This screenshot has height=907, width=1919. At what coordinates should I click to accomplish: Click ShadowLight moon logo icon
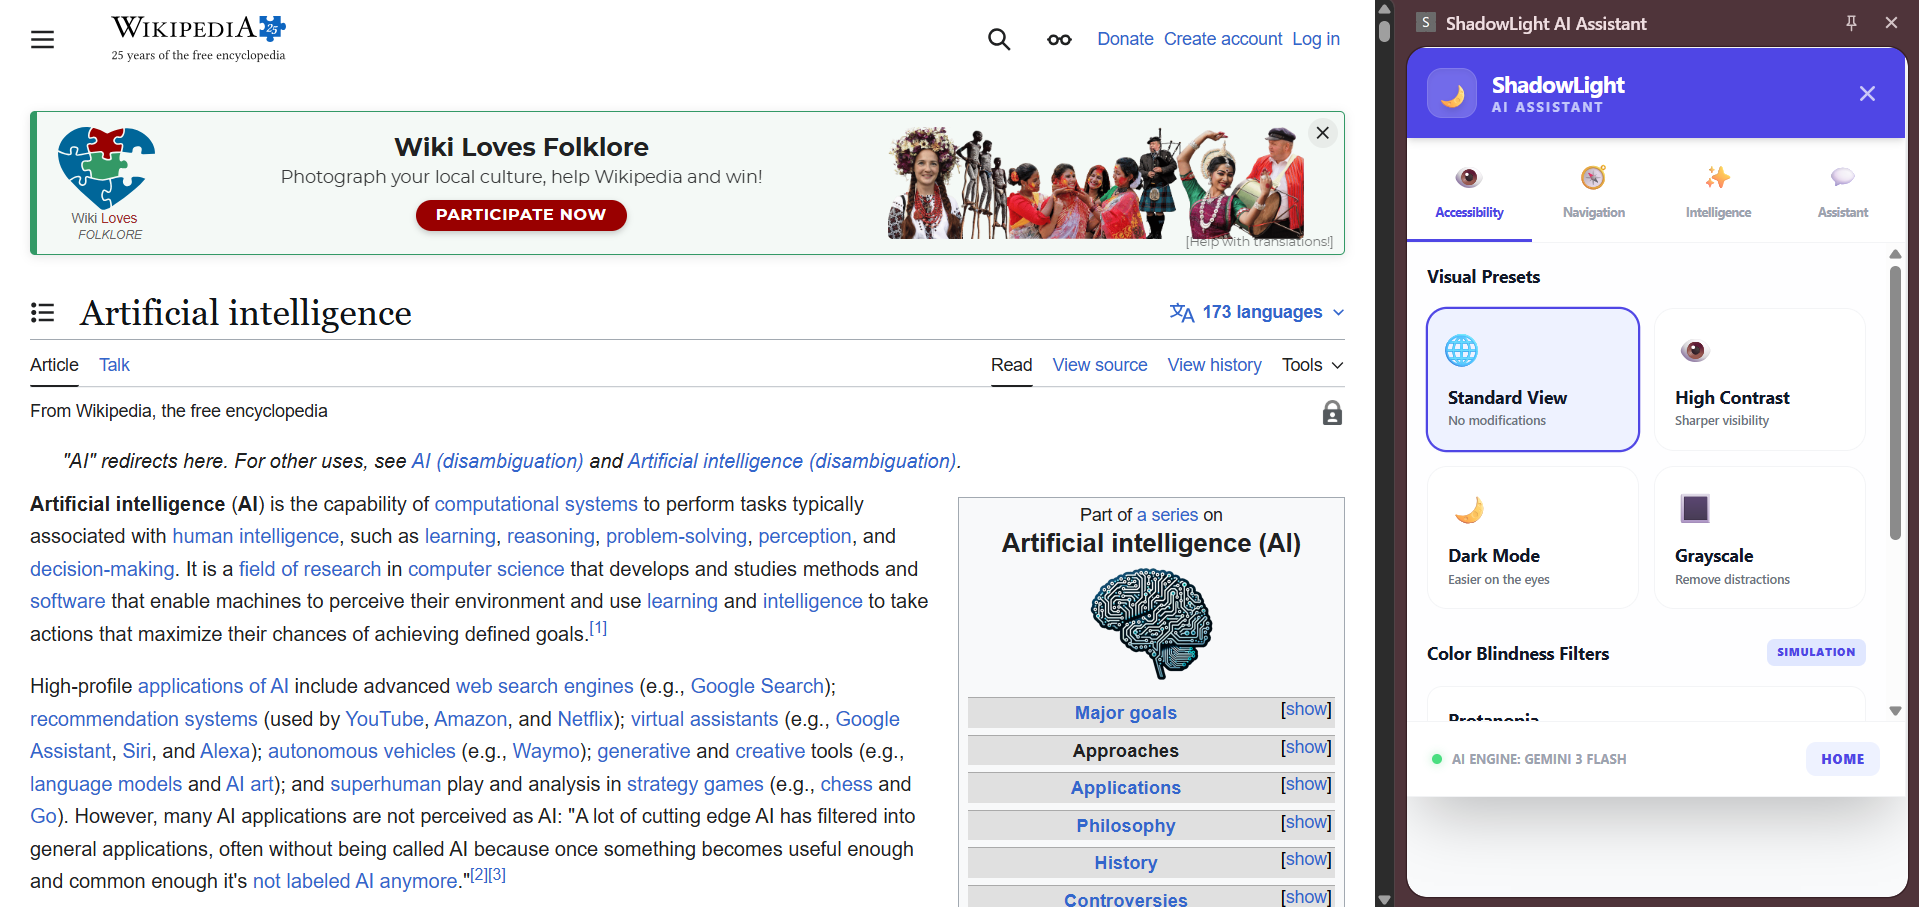(1452, 93)
